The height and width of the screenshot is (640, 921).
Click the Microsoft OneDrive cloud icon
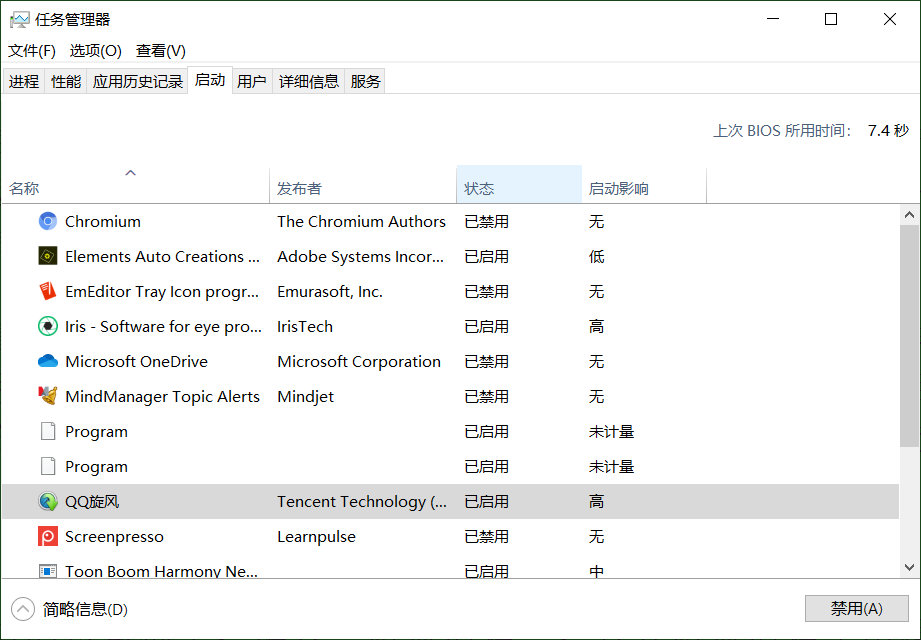coord(47,361)
